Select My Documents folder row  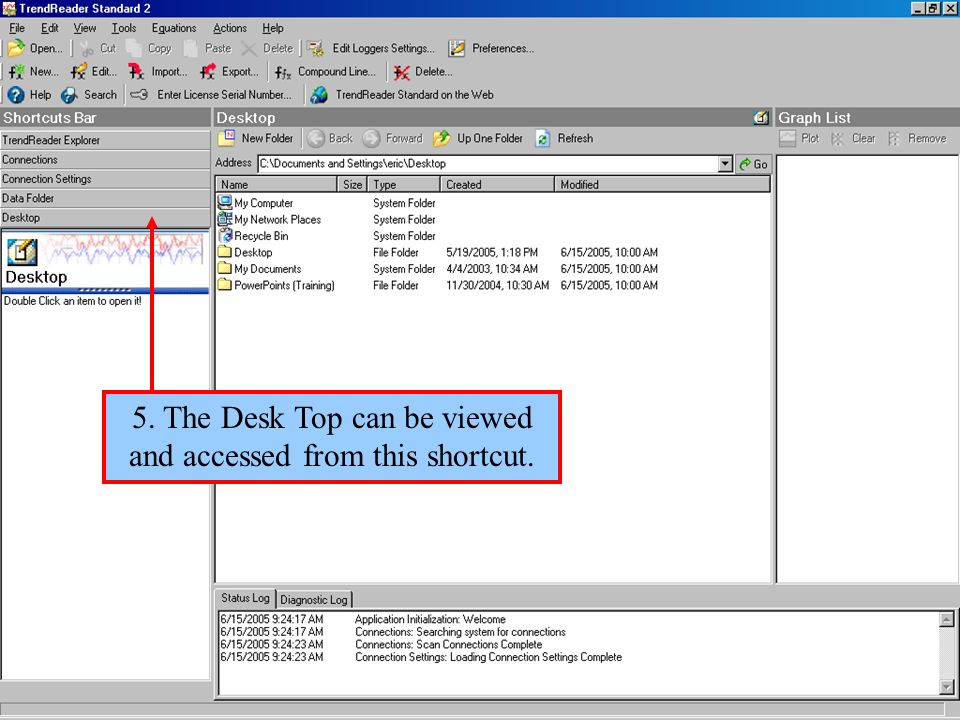260,269
